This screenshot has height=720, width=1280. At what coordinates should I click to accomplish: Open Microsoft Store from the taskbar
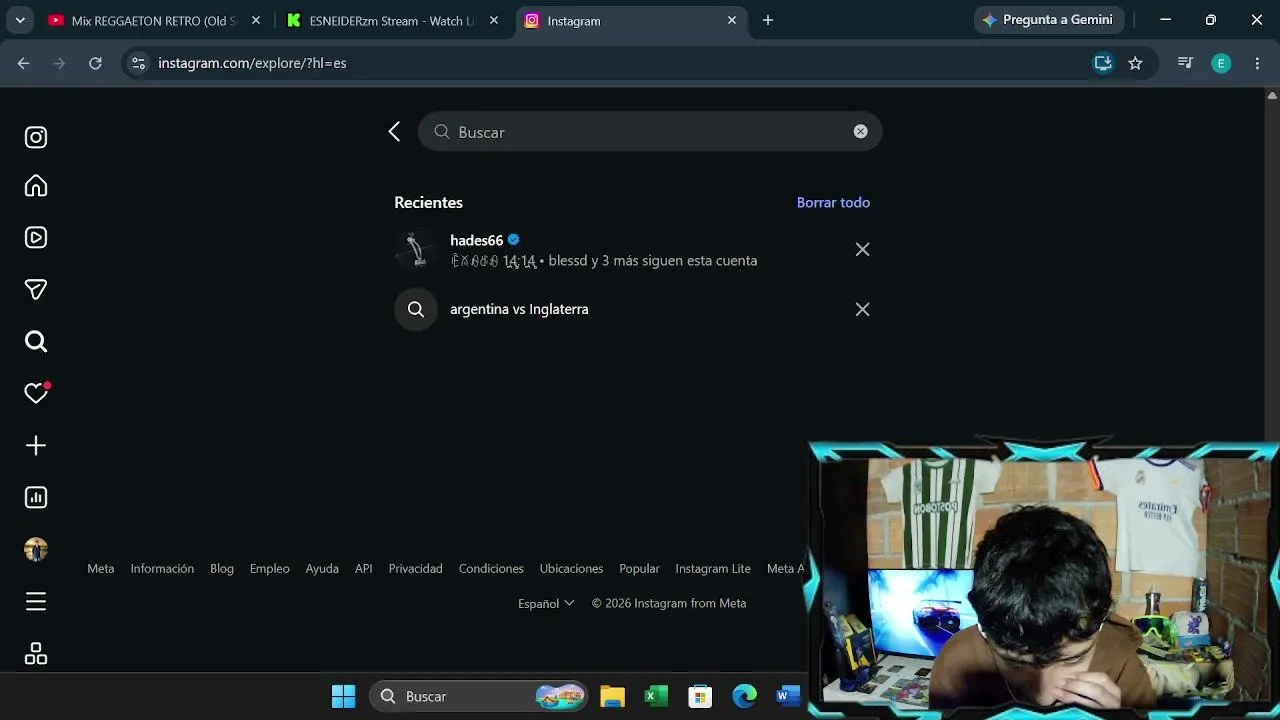[x=700, y=697]
